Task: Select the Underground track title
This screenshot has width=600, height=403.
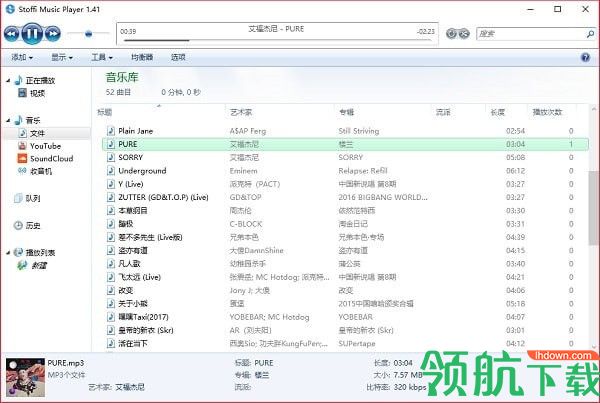Action: click(142, 171)
